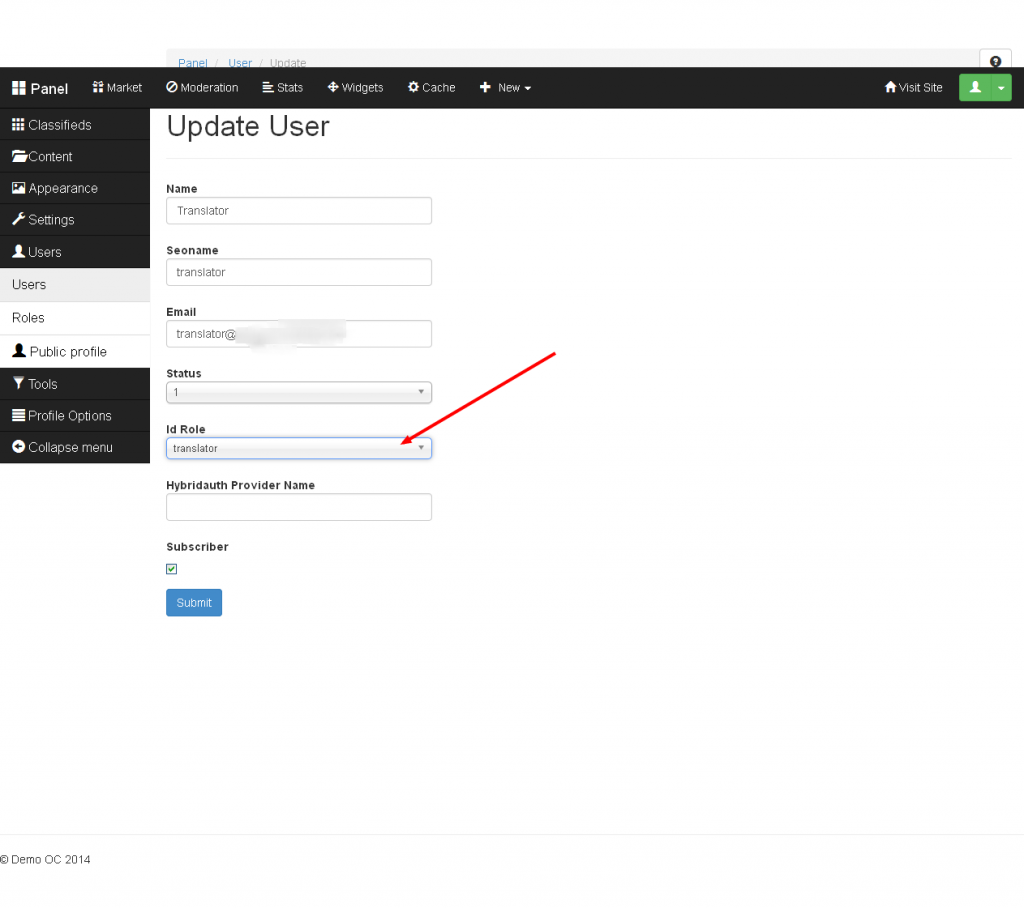Open the Stats page

[282, 88]
